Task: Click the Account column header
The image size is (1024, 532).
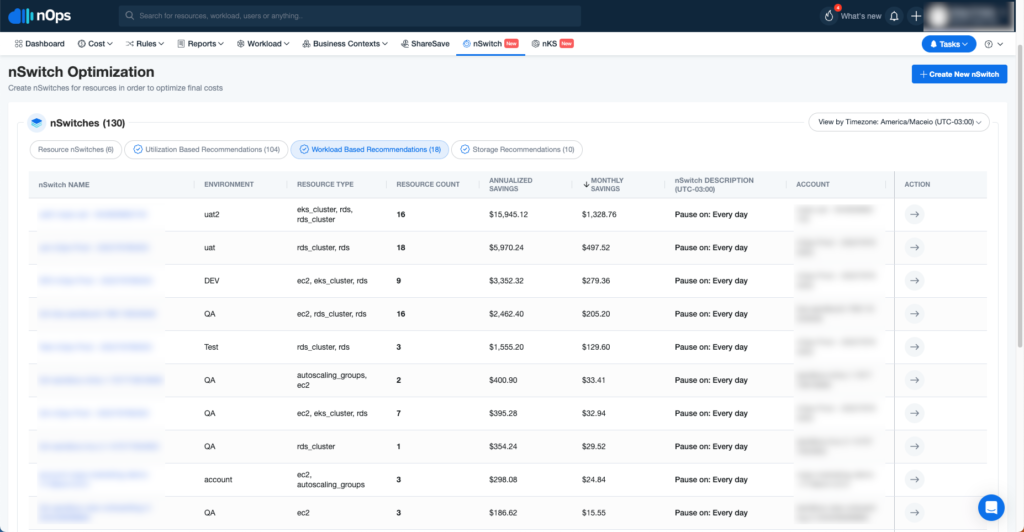Action: tap(812, 185)
